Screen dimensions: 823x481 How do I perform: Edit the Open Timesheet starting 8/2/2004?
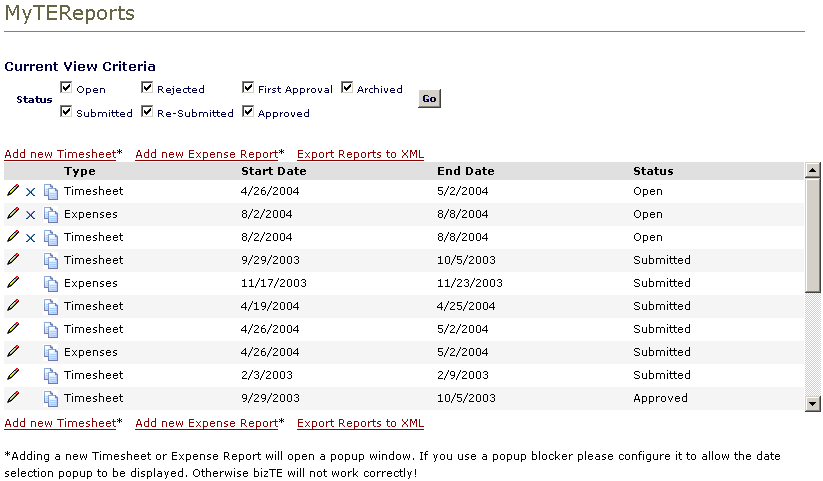pos(13,237)
